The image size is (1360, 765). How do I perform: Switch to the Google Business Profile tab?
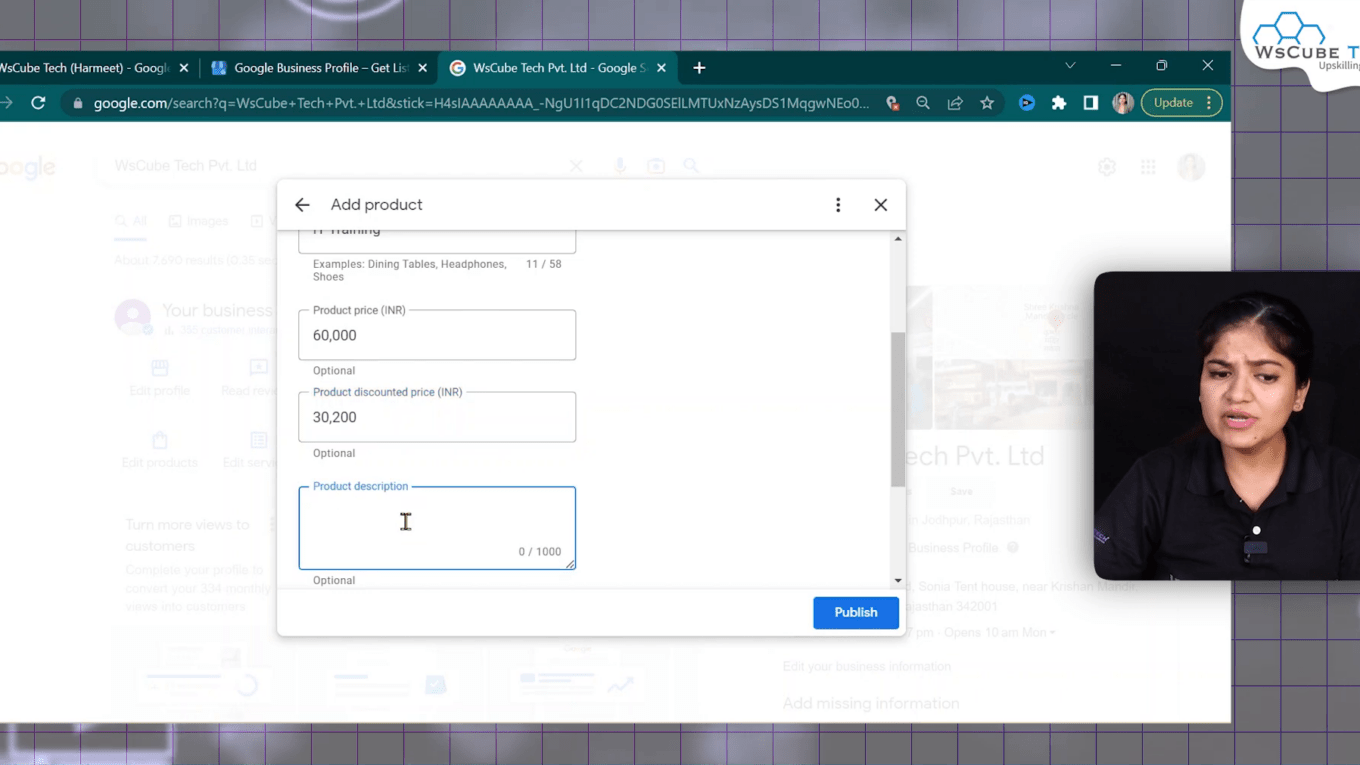(311, 68)
